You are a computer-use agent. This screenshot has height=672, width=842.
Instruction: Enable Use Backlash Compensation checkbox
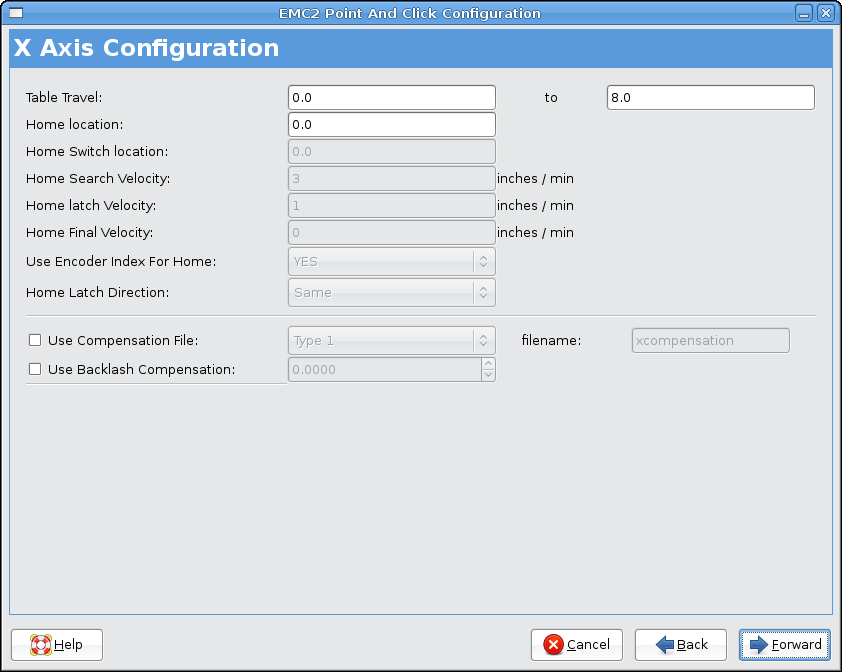[x=35, y=370]
